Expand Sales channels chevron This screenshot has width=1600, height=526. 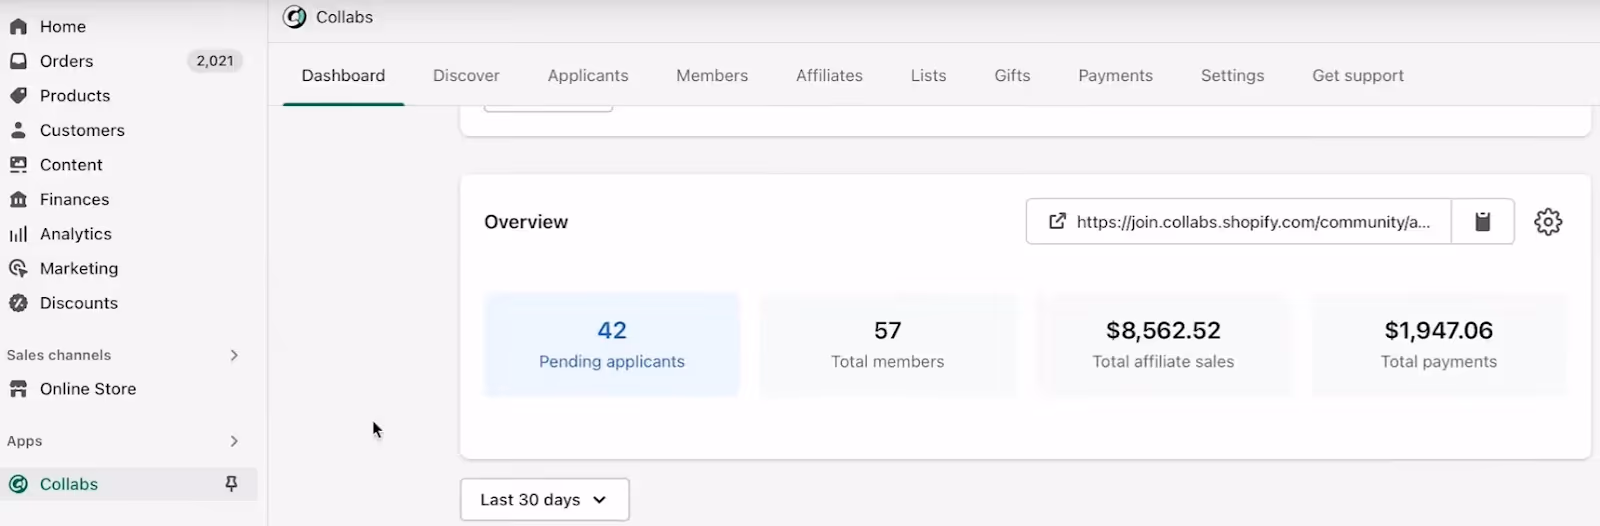234,355
